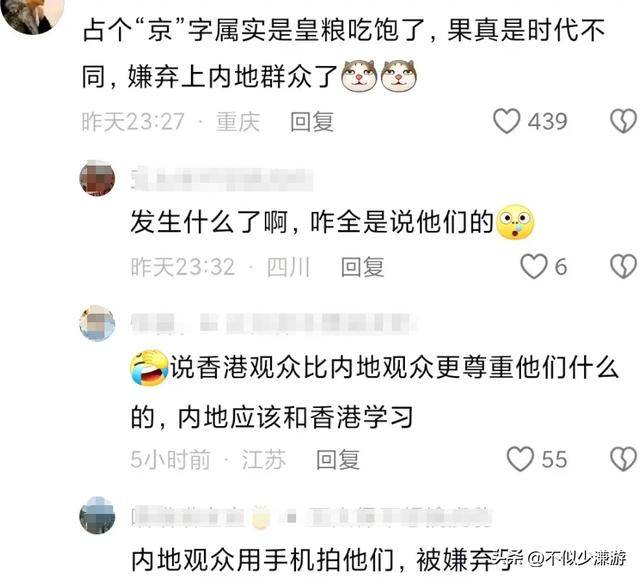Like the Sichuan reply with 6 likes
This screenshot has height=580, width=640.
pyautogui.click(x=533, y=267)
